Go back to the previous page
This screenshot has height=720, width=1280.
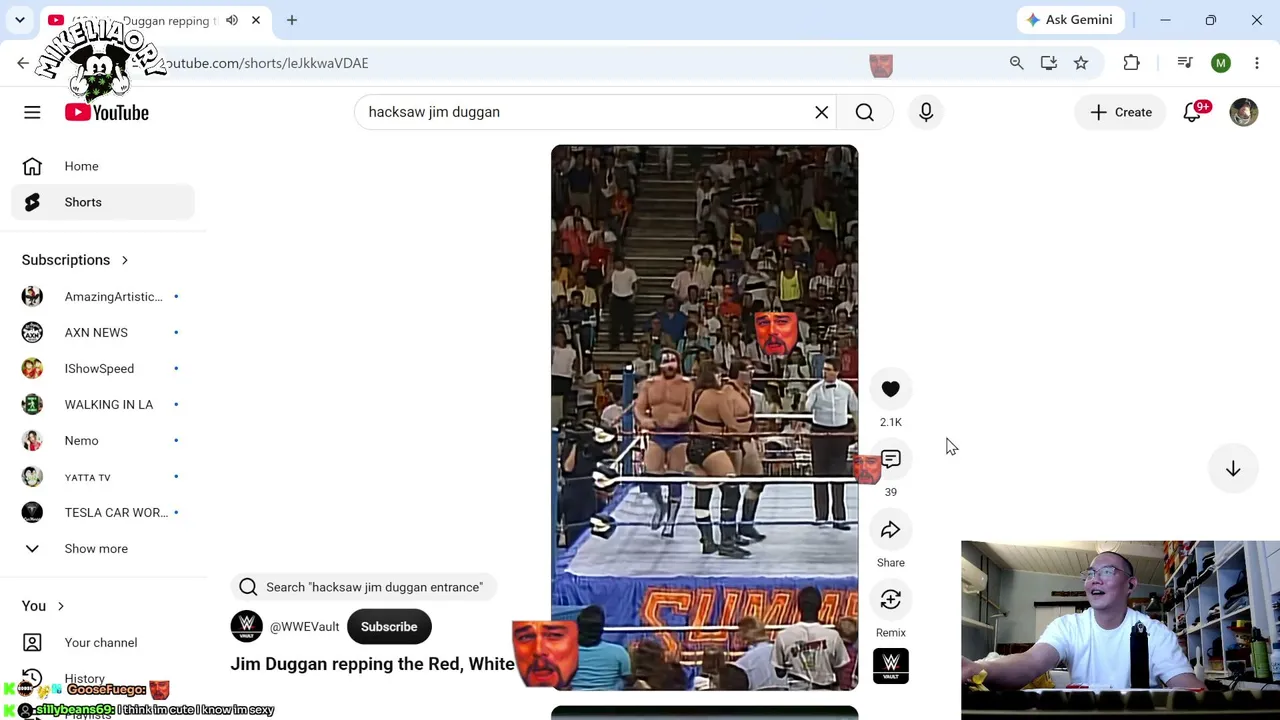pyautogui.click(x=23, y=63)
